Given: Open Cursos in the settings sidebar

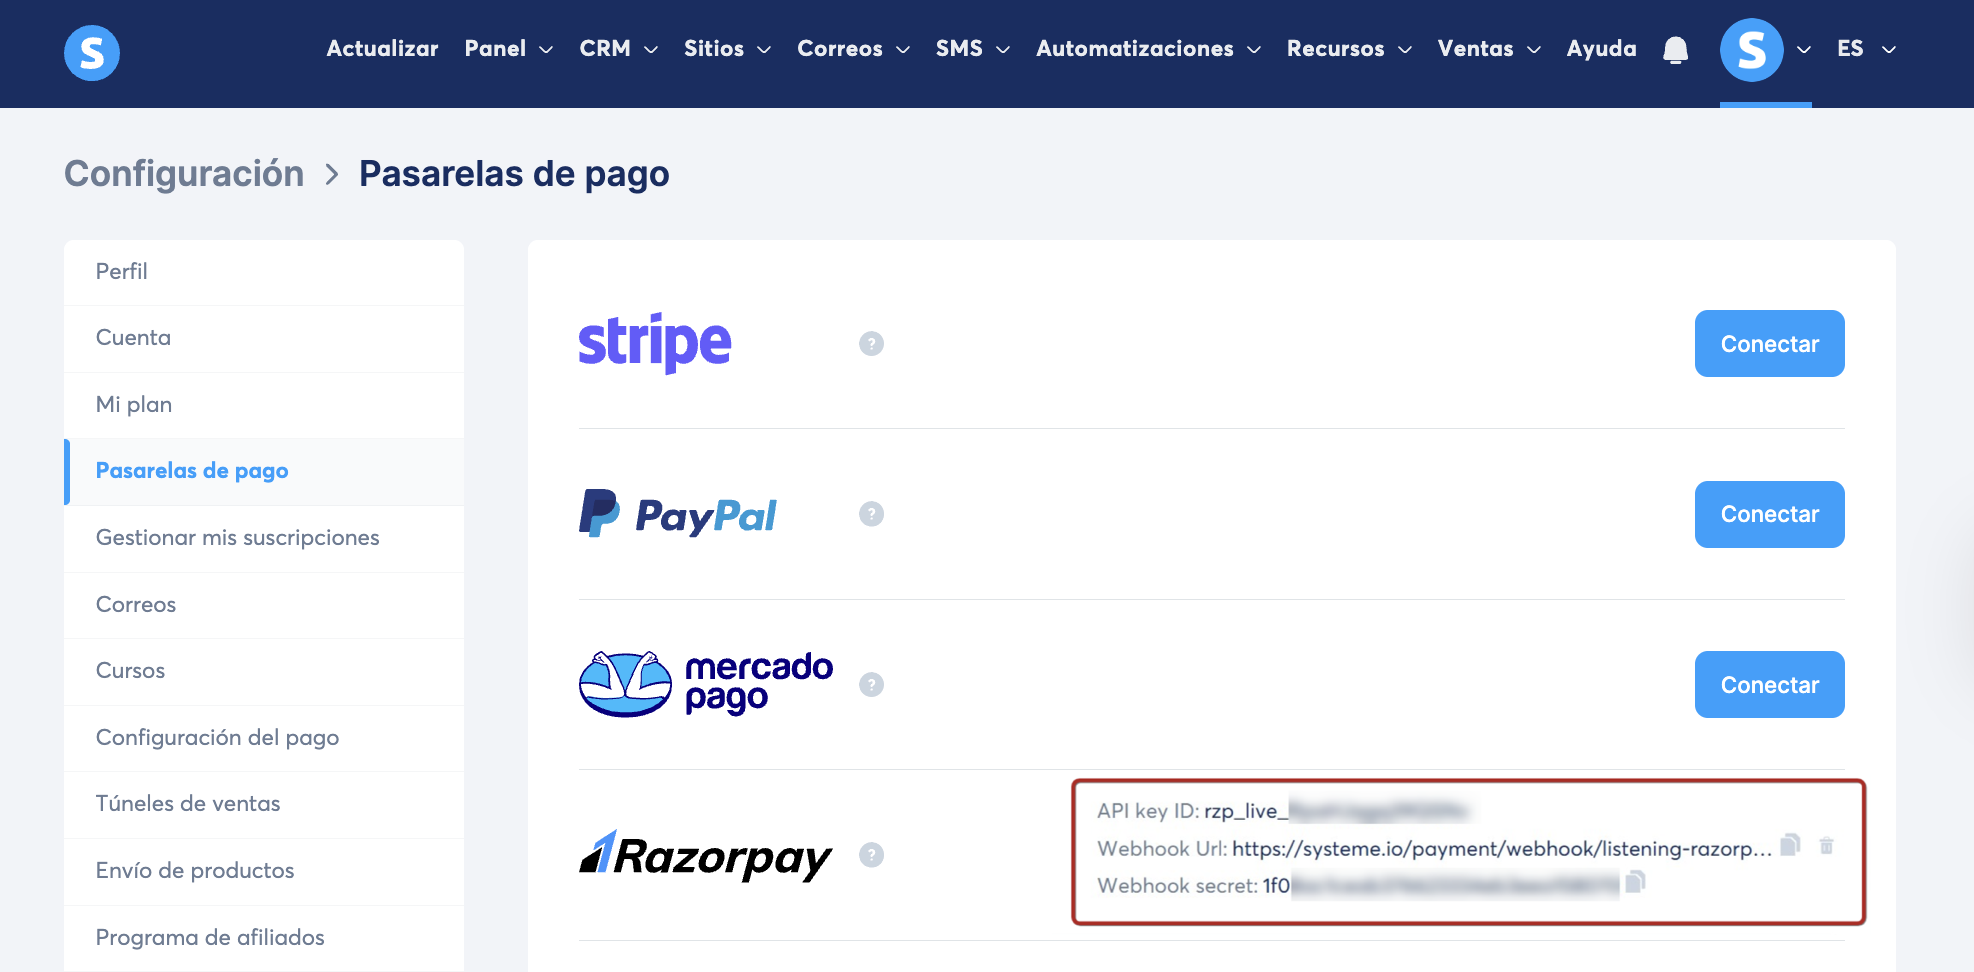Looking at the screenshot, I should pyautogui.click(x=264, y=671).
